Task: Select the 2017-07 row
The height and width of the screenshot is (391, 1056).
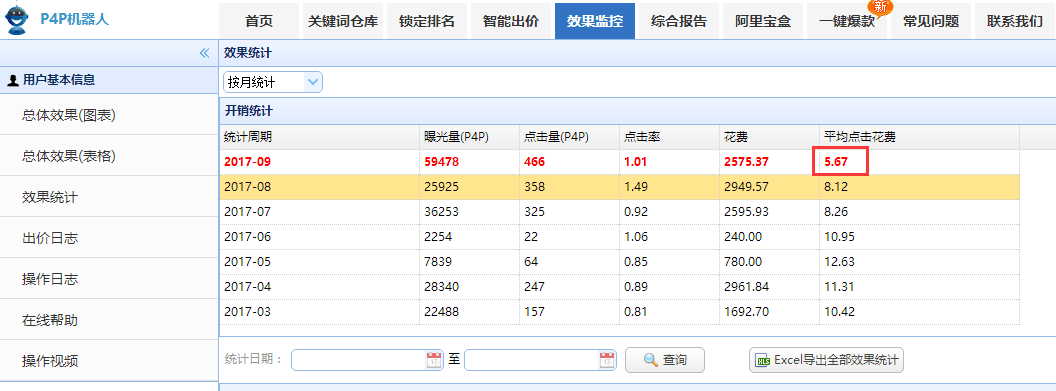Action: click(620, 211)
